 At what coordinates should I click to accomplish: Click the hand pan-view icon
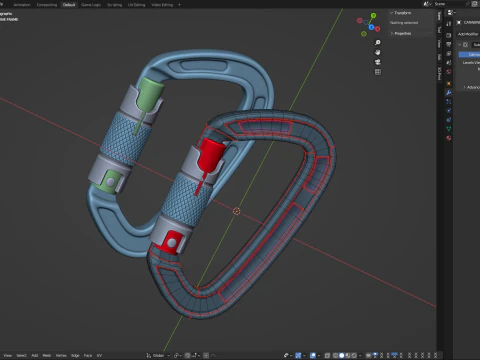coord(378,52)
